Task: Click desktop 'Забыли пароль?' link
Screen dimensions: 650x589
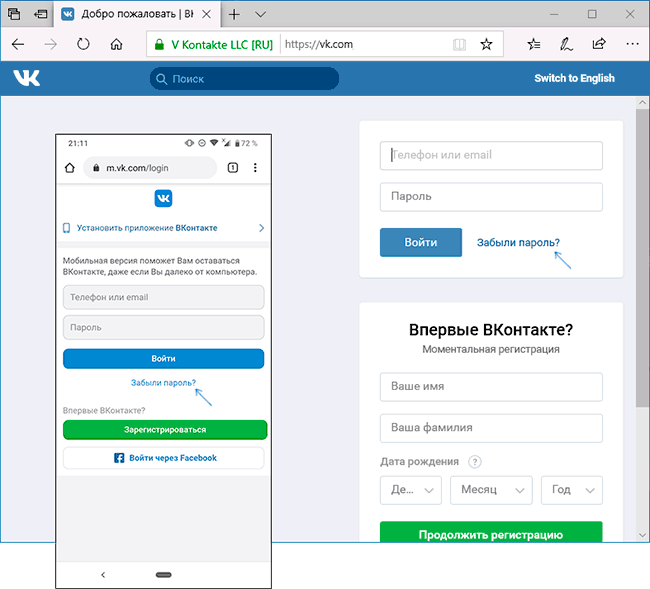Action: pos(518,242)
